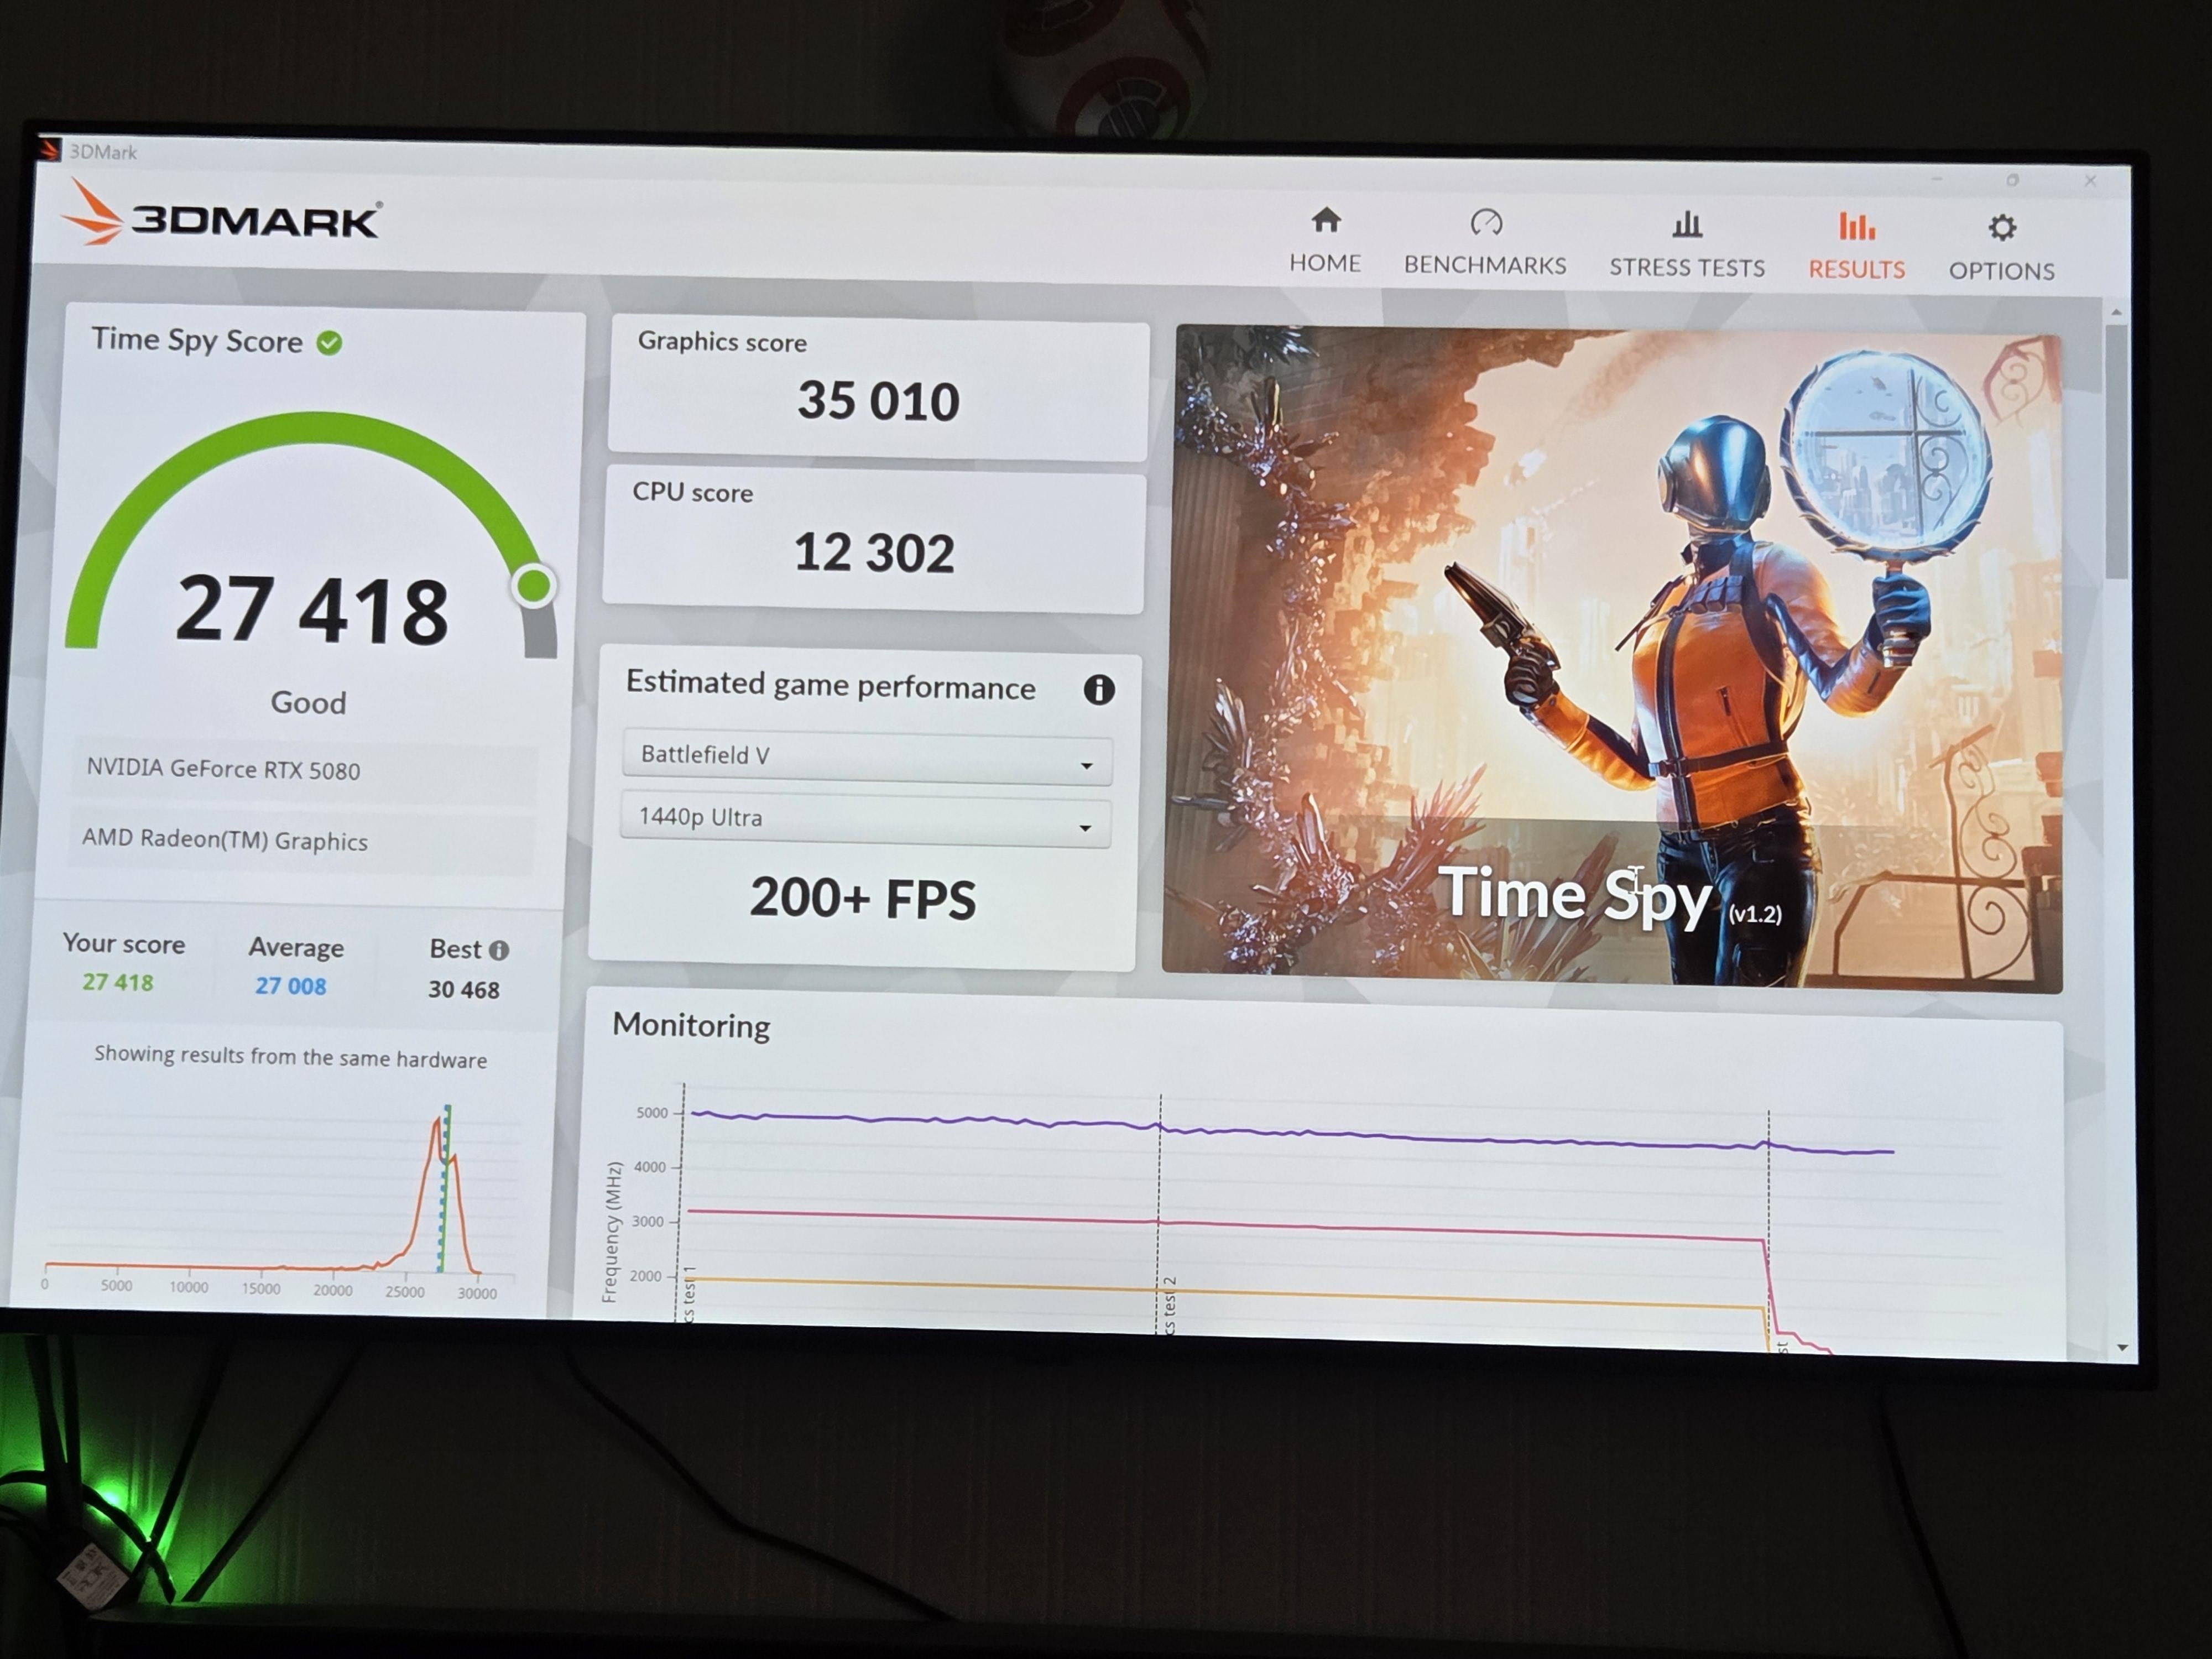
Task: Open the Battlefield V game dropdown
Action: 866,757
